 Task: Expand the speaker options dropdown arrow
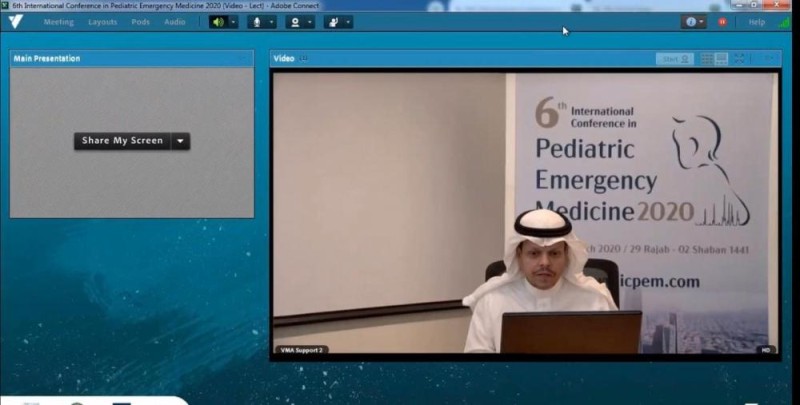coord(233,22)
